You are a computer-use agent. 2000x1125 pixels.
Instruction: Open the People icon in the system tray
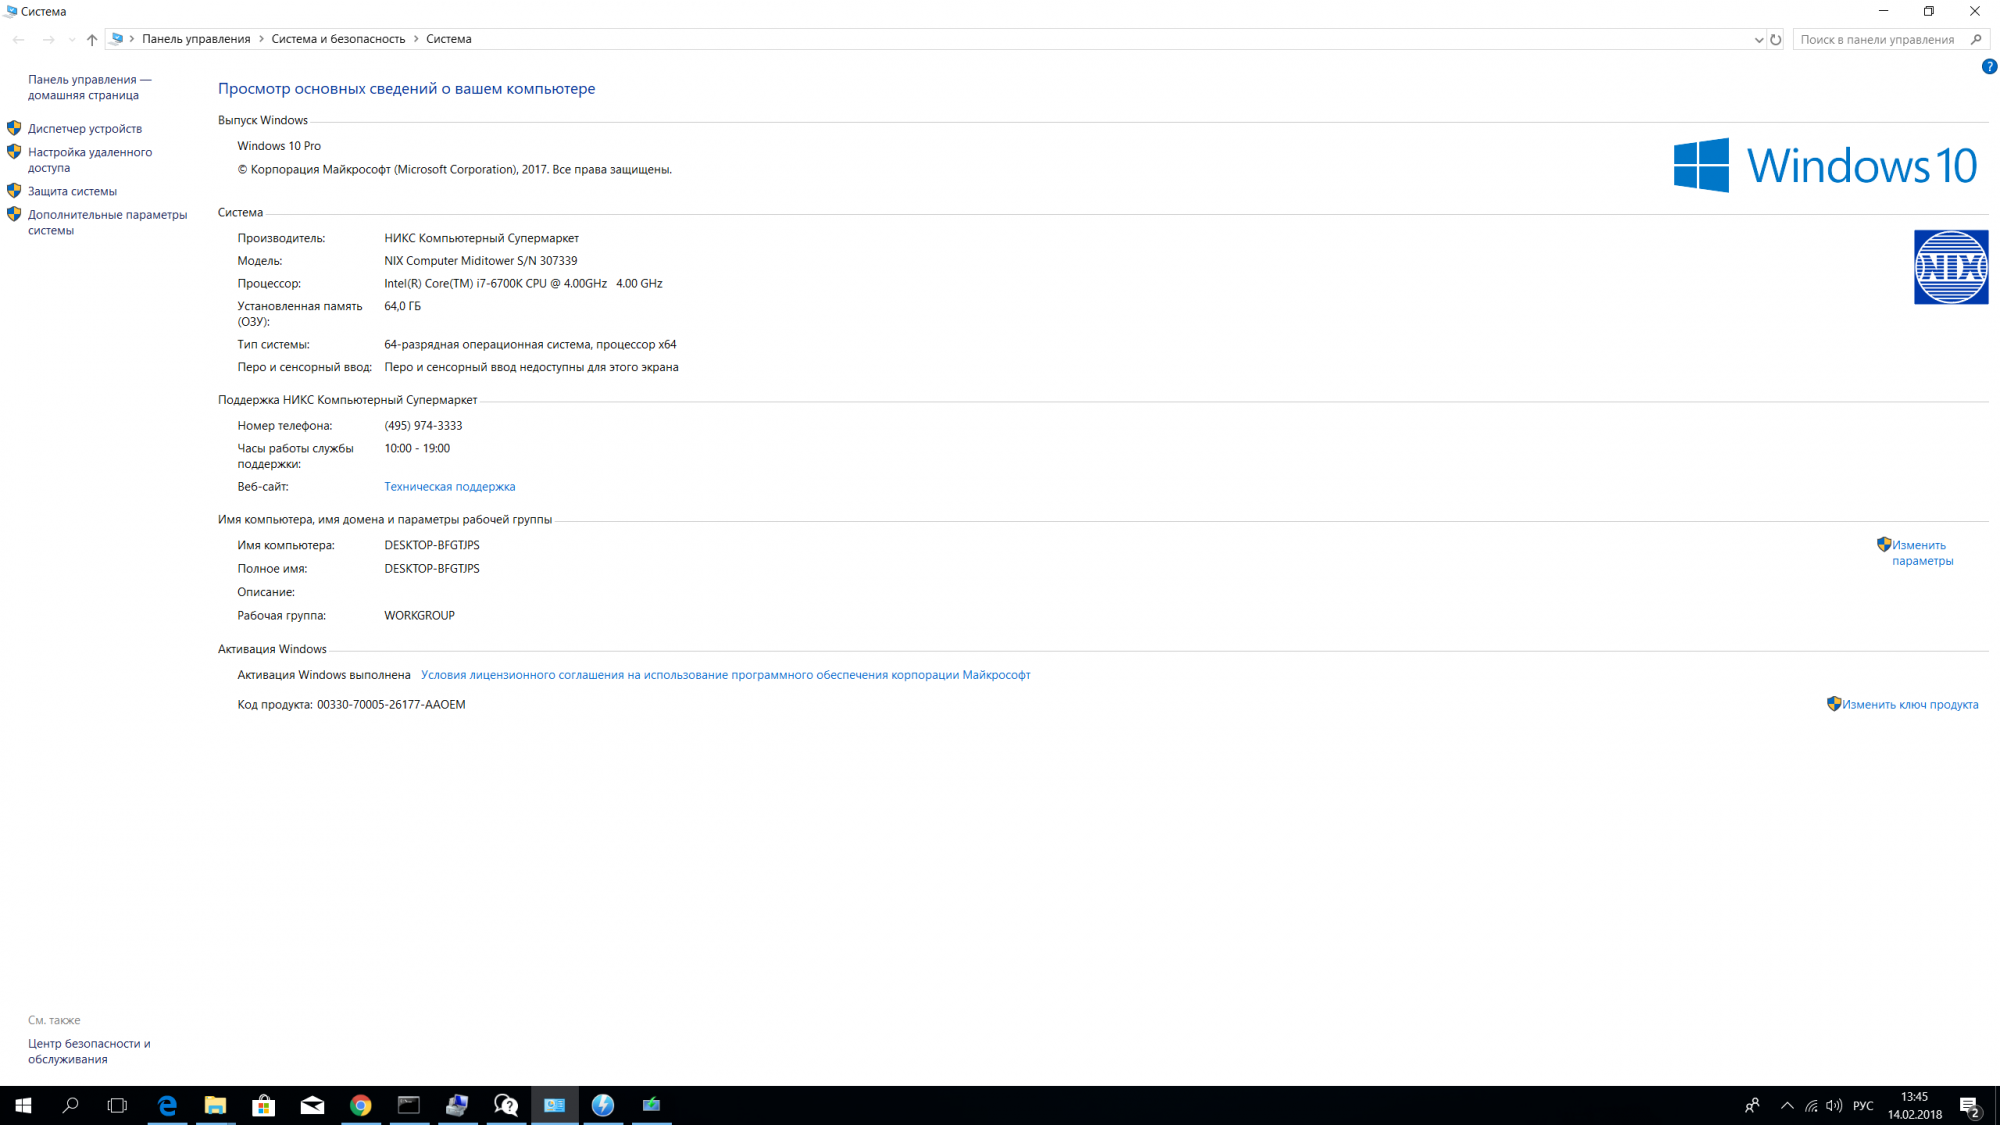(x=1752, y=1105)
